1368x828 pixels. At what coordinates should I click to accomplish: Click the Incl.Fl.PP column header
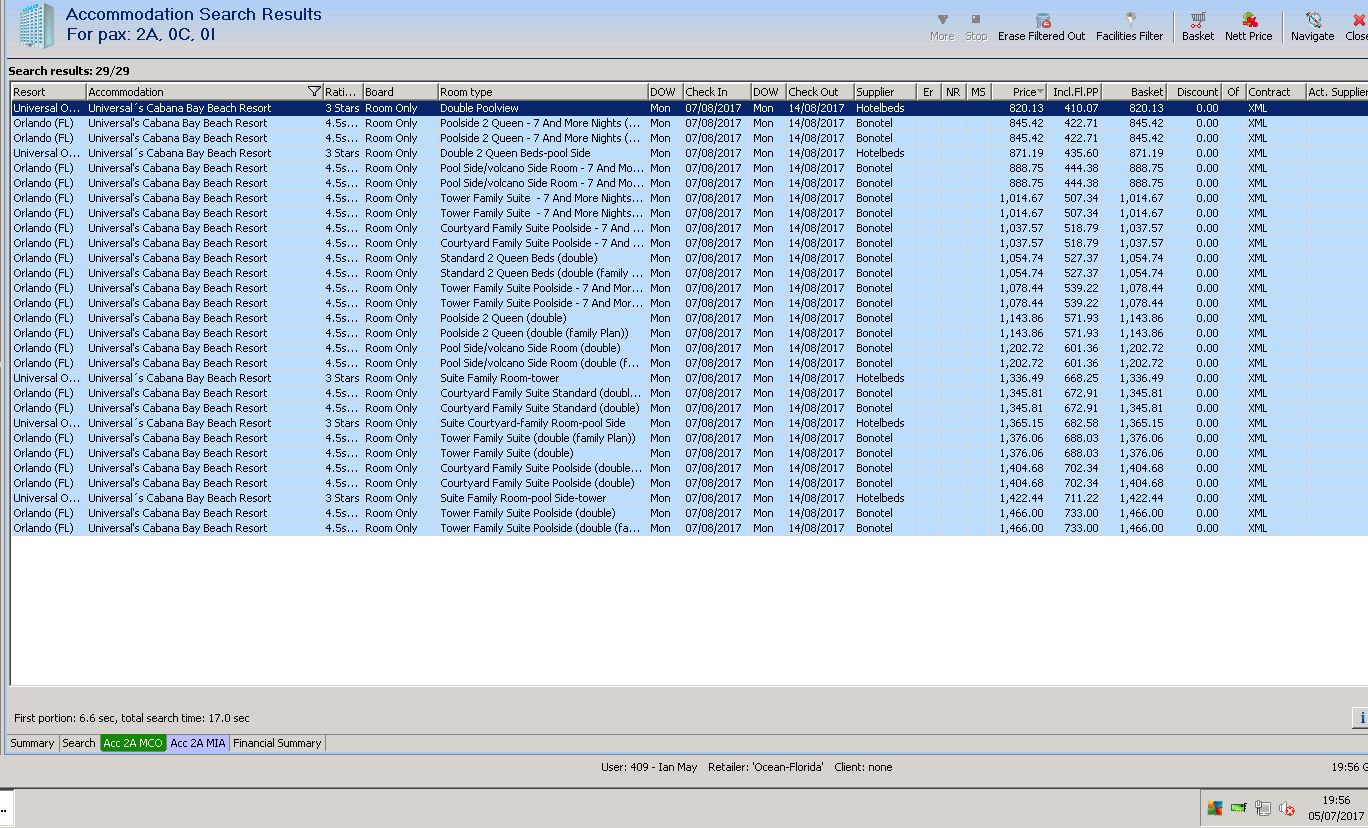(1075, 92)
